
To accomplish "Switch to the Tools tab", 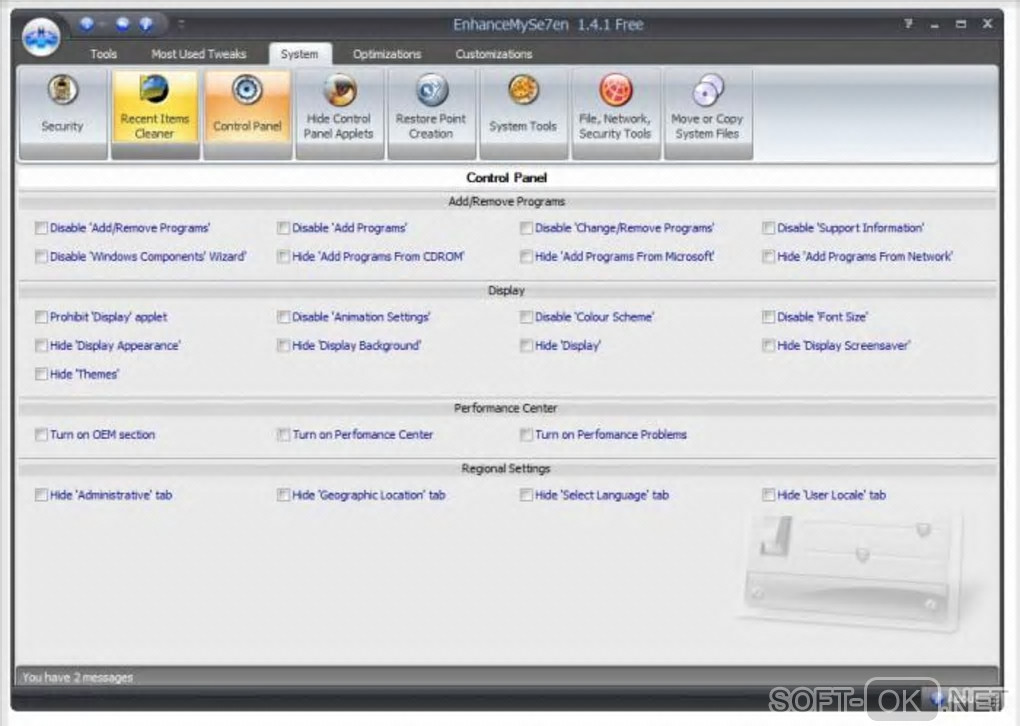I will coord(103,54).
